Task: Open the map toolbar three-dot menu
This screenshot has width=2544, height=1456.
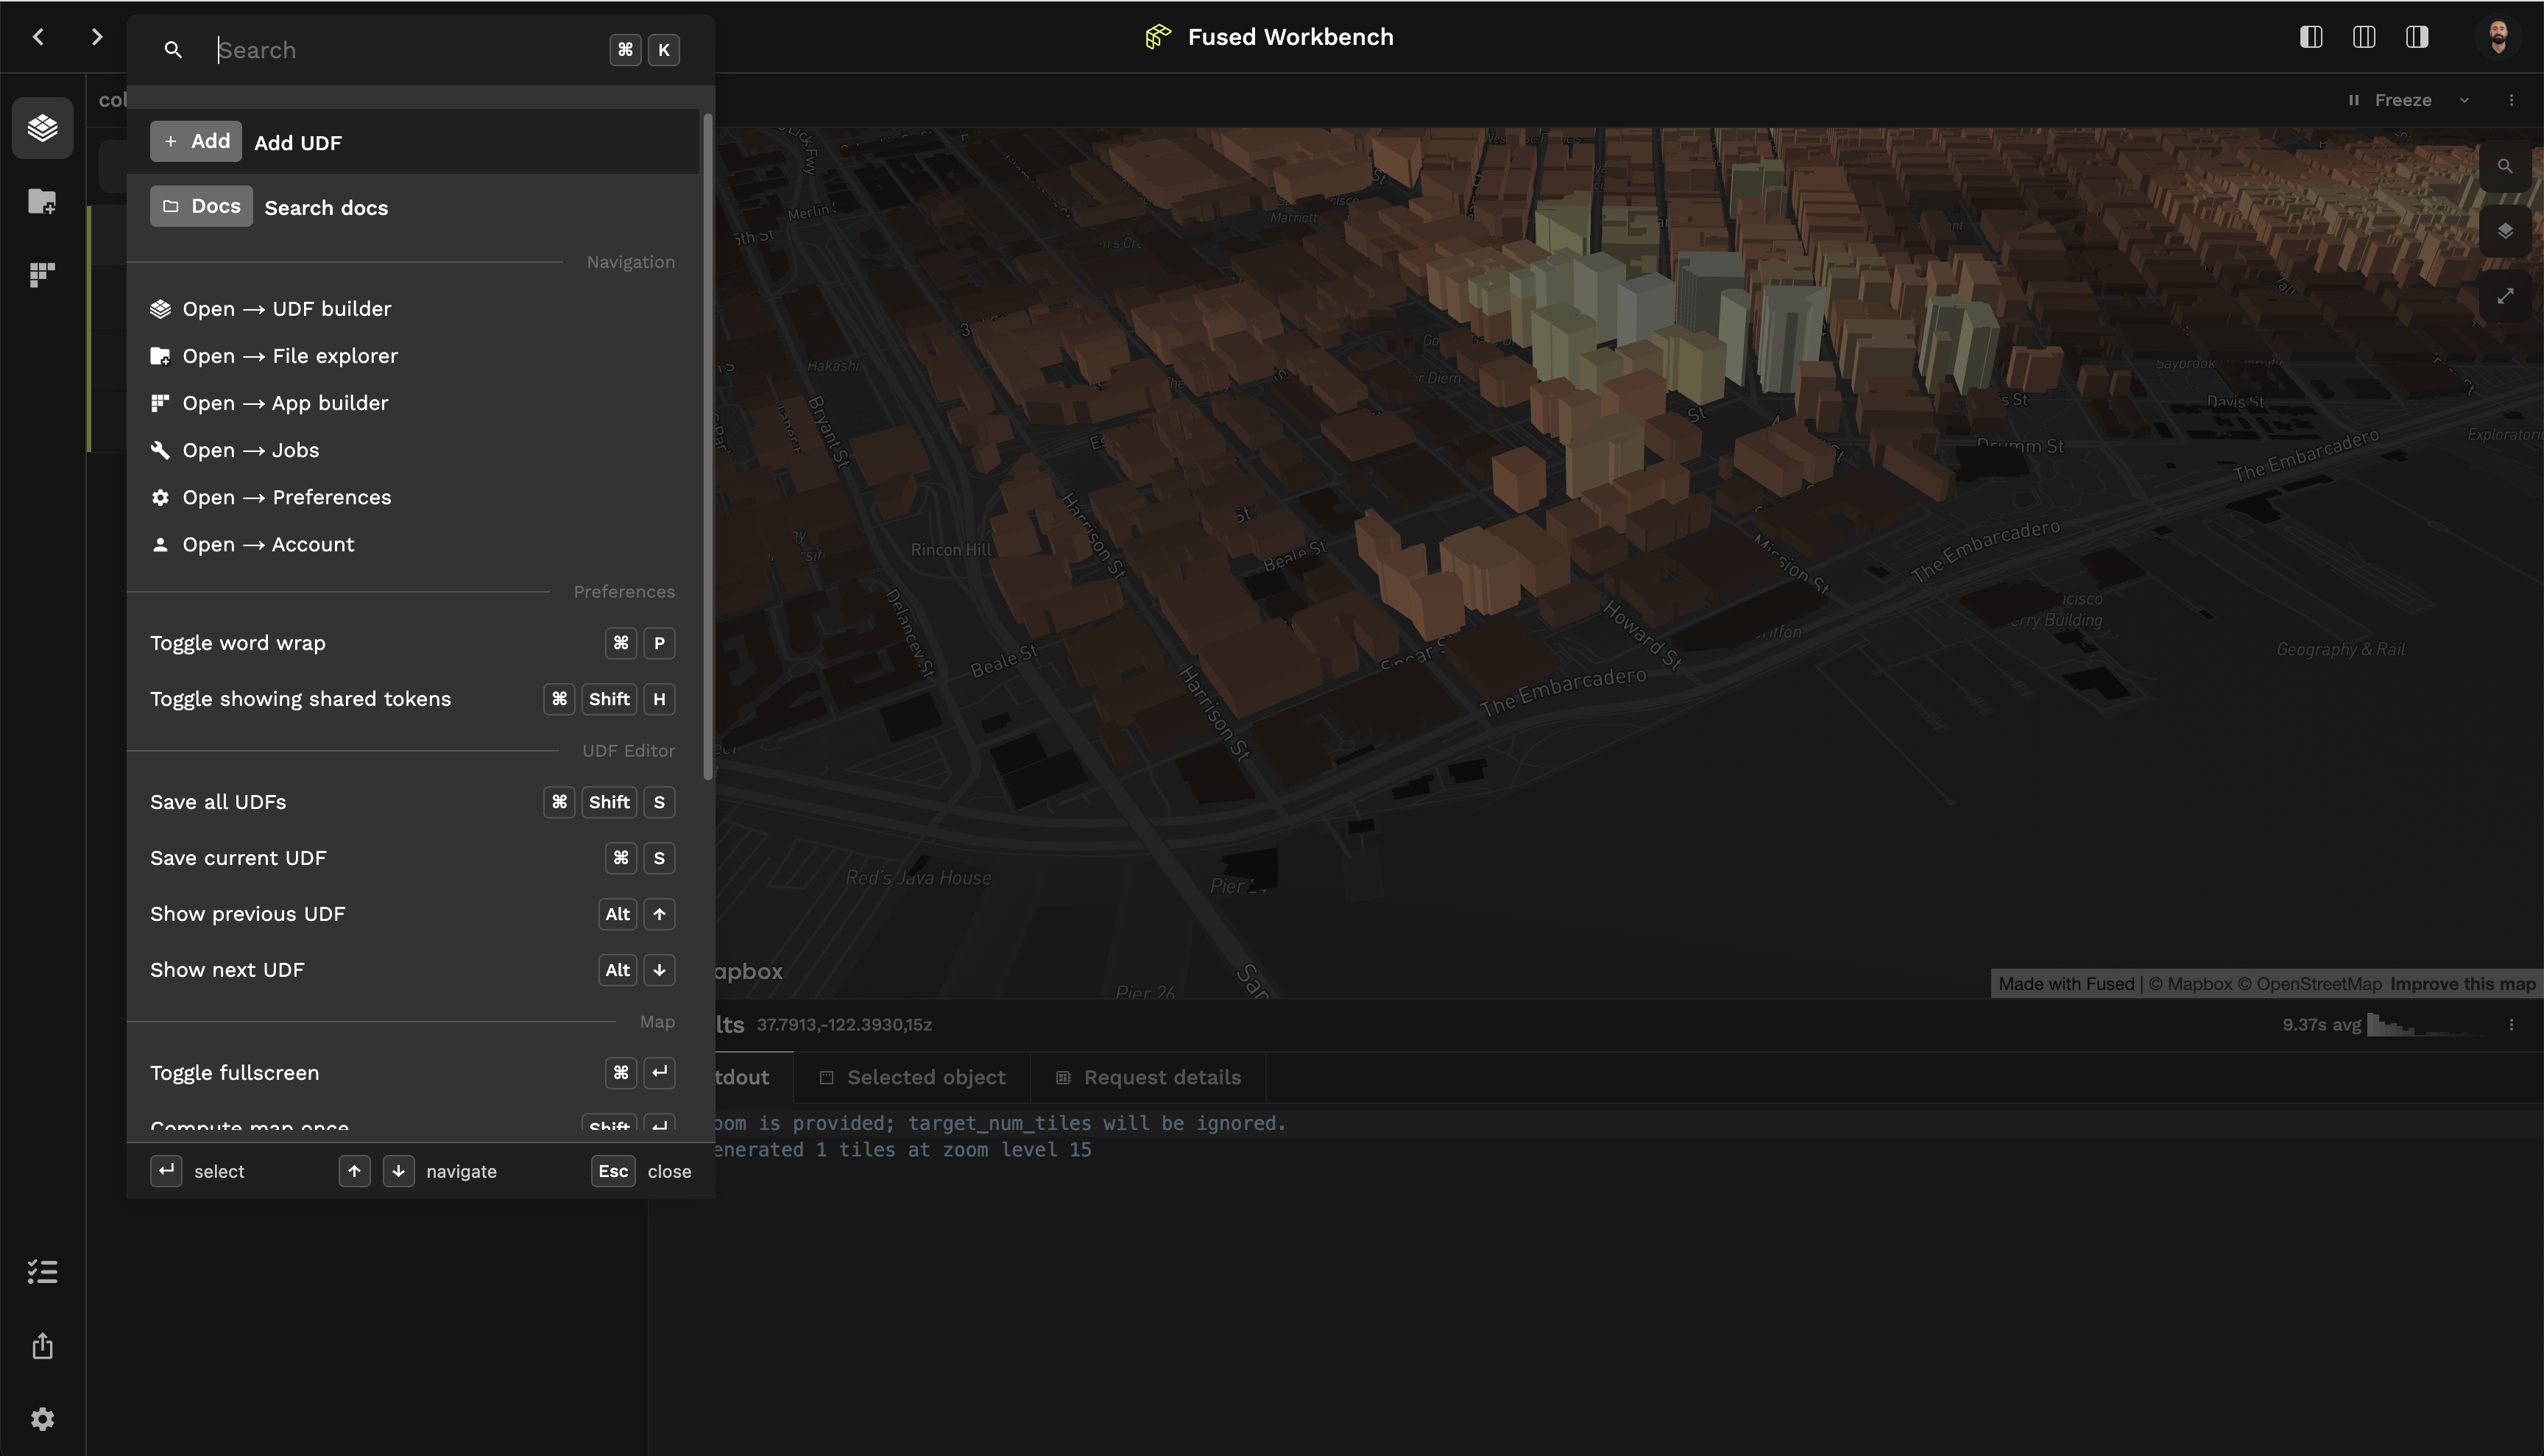Action: (2511, 100)
